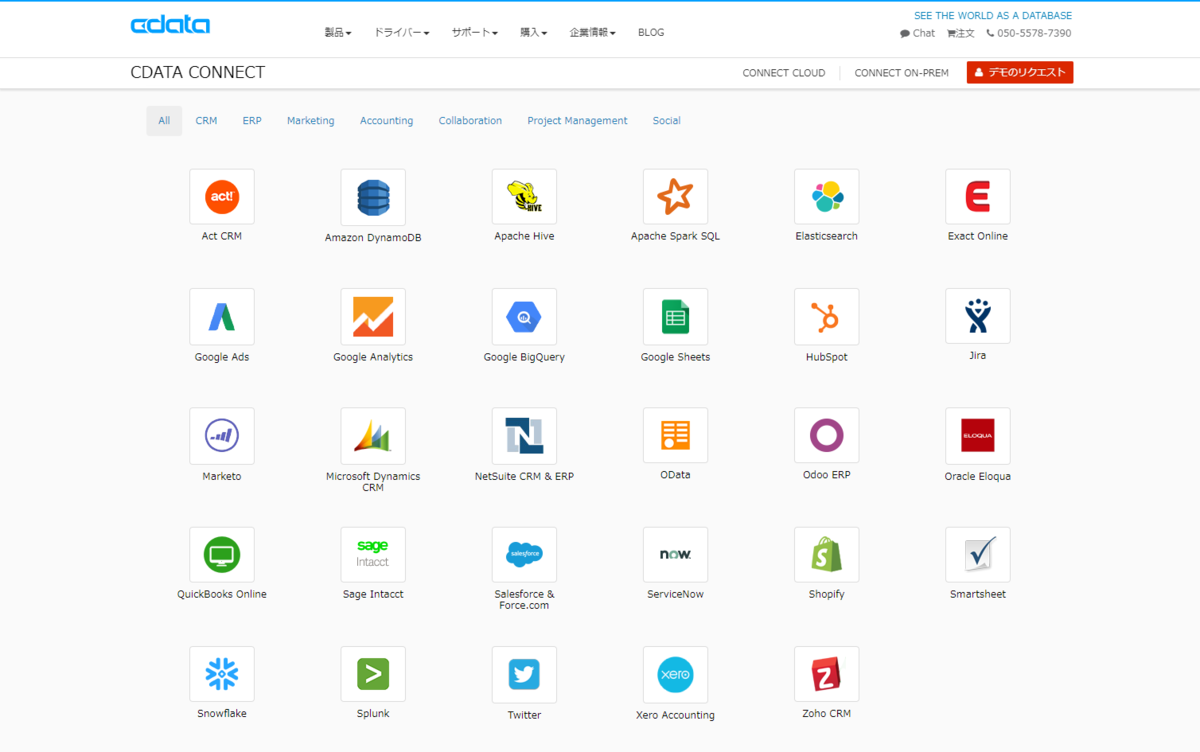Open the HubSpot connector icon

click(826, 317)
